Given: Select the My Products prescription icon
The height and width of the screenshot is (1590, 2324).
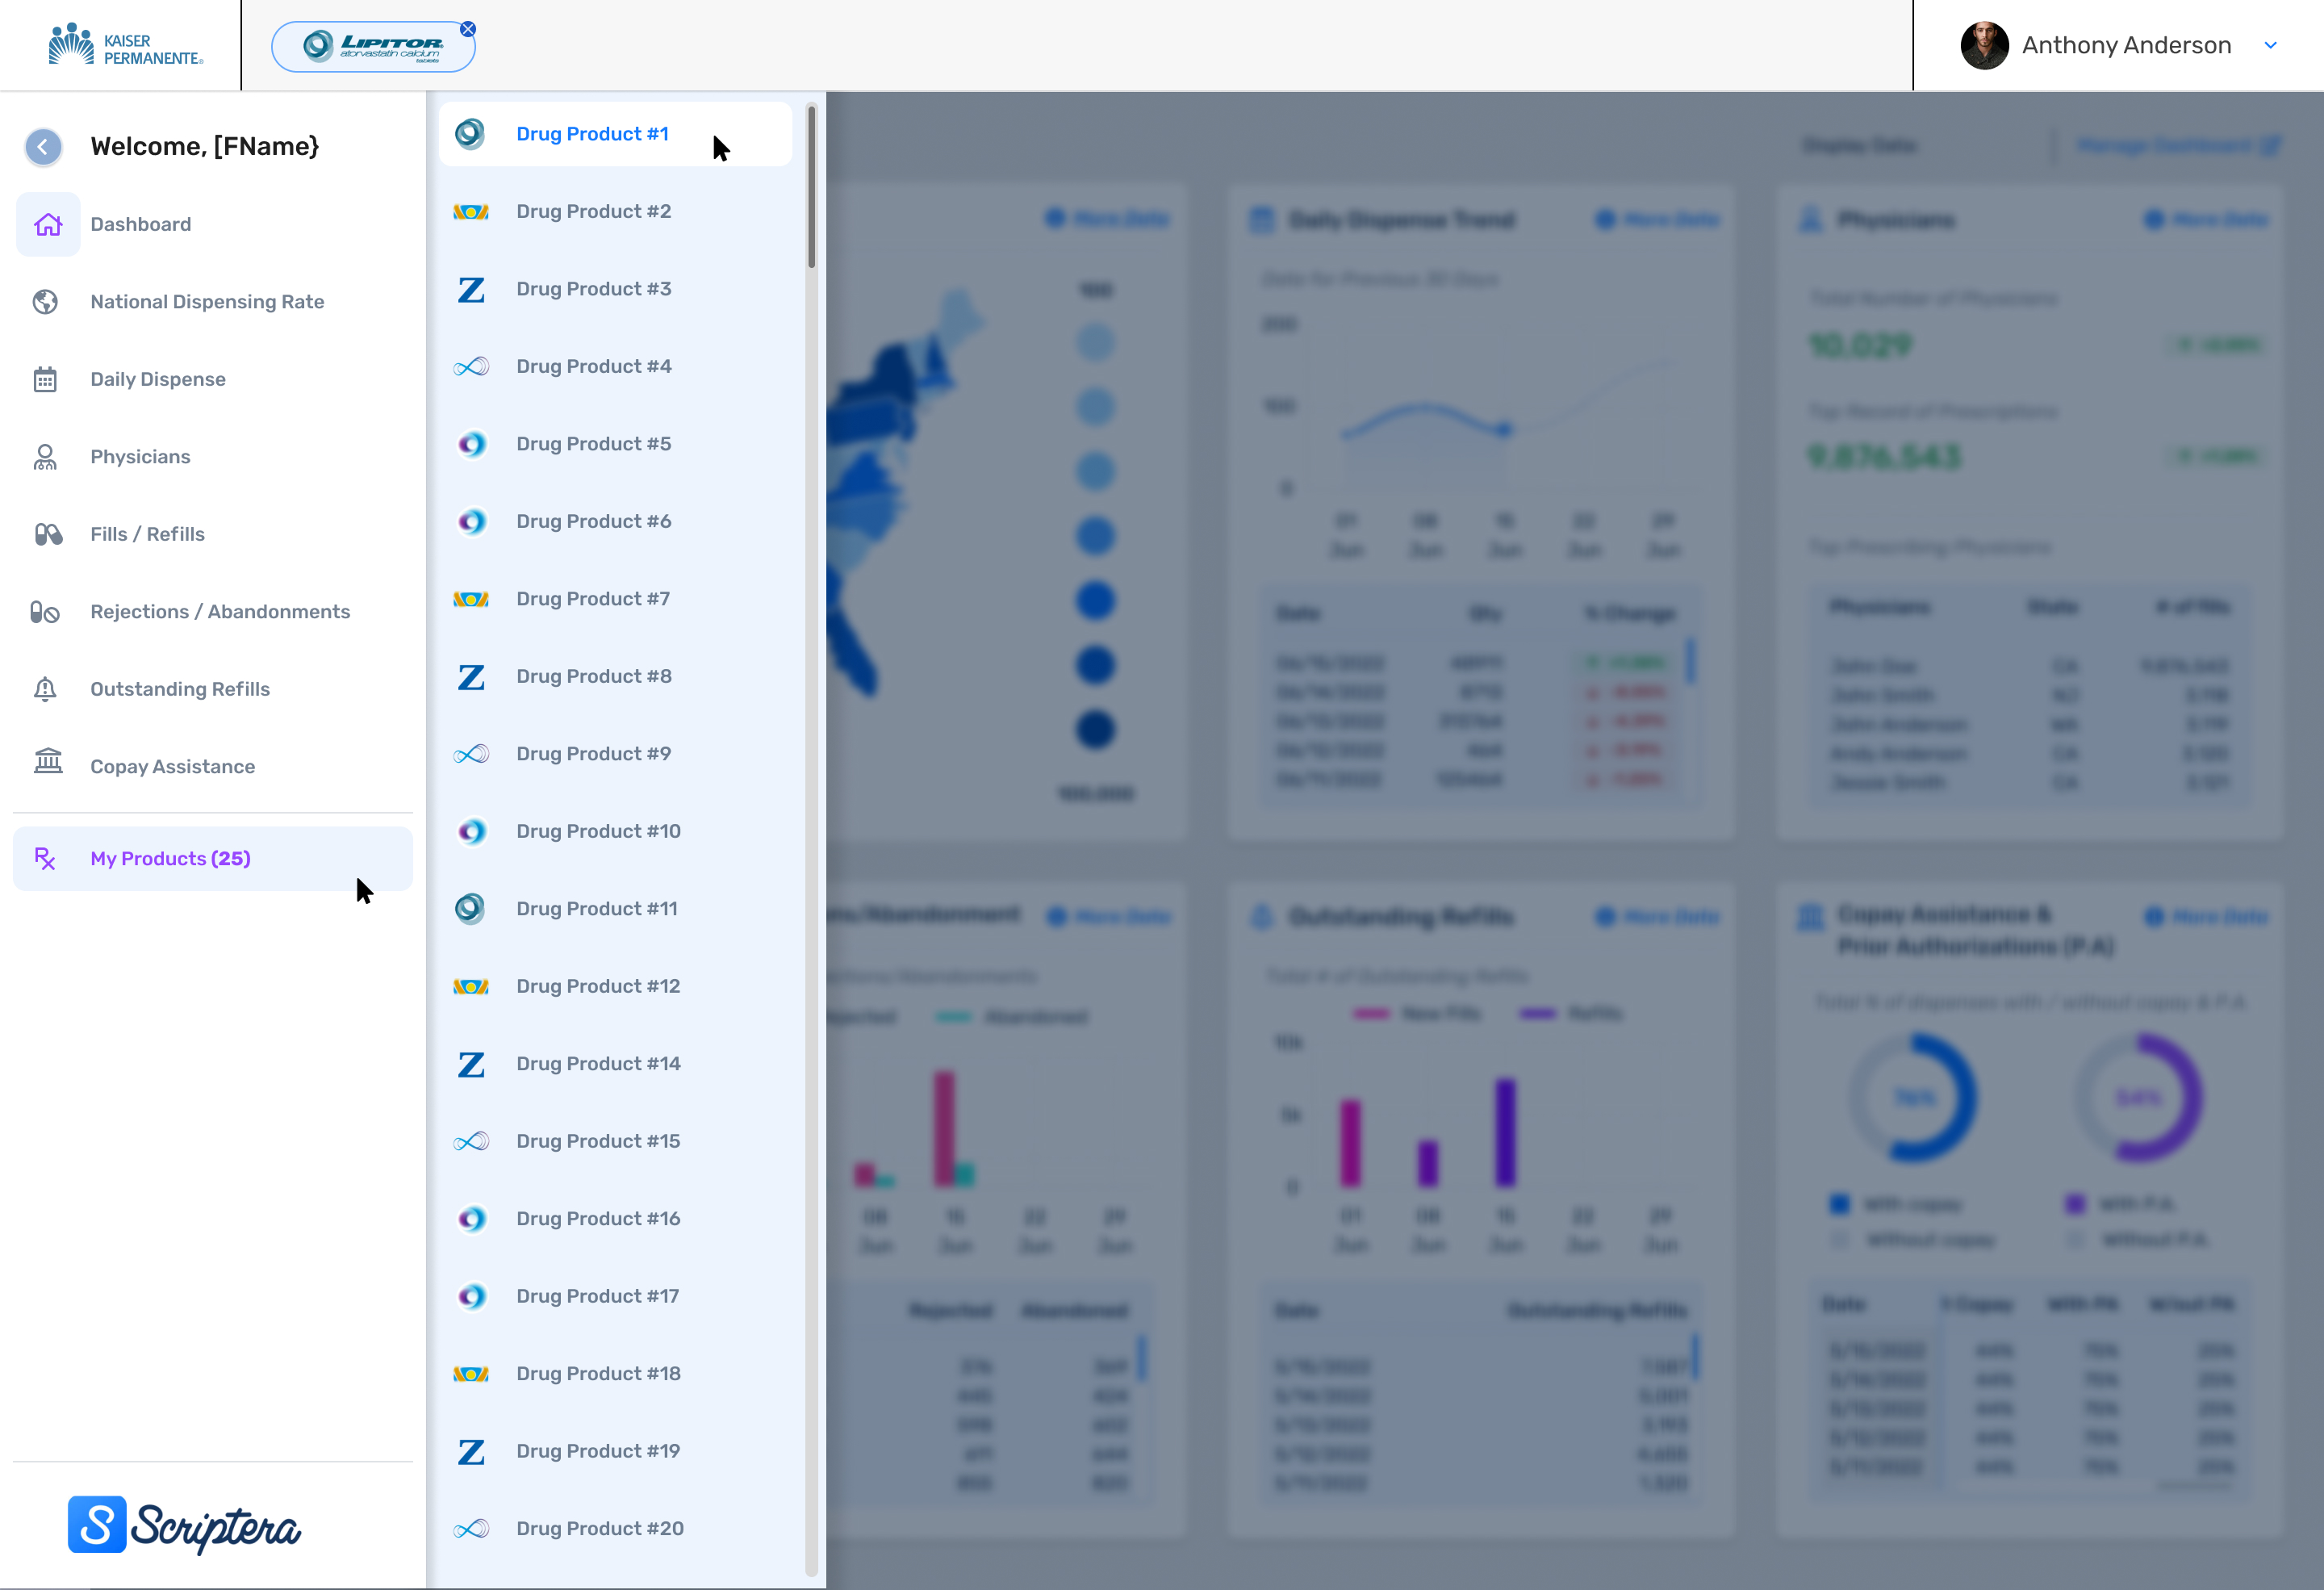Looking at the screenshot, I should tap(48, 857).
